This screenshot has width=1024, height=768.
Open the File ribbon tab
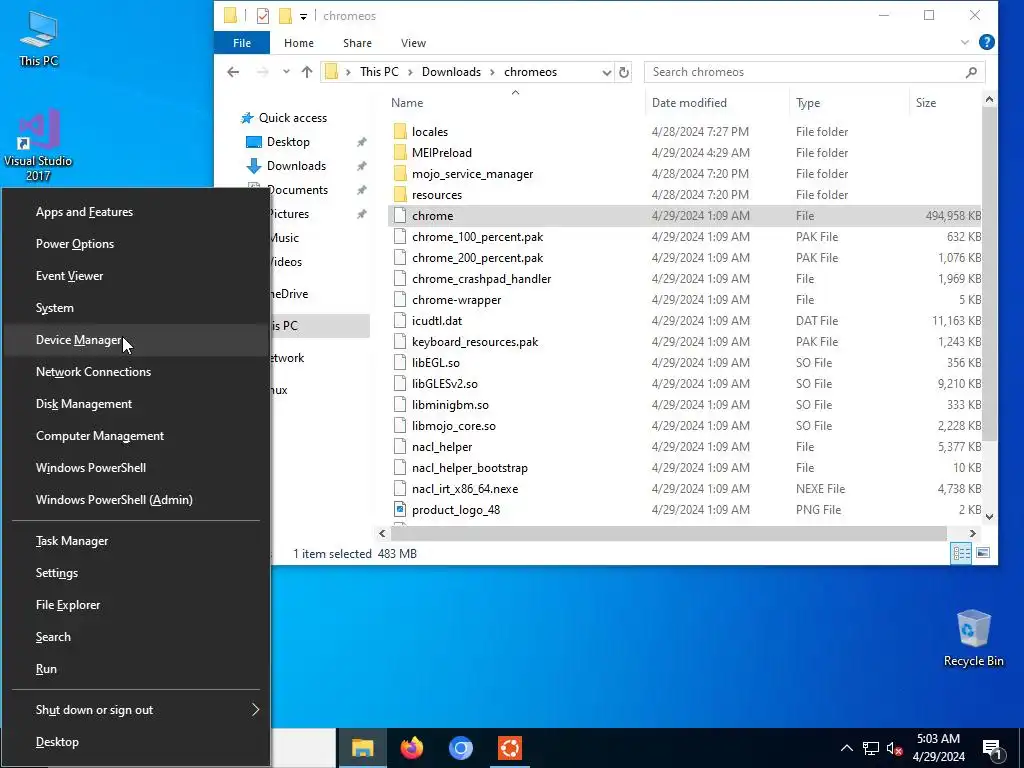242,43
